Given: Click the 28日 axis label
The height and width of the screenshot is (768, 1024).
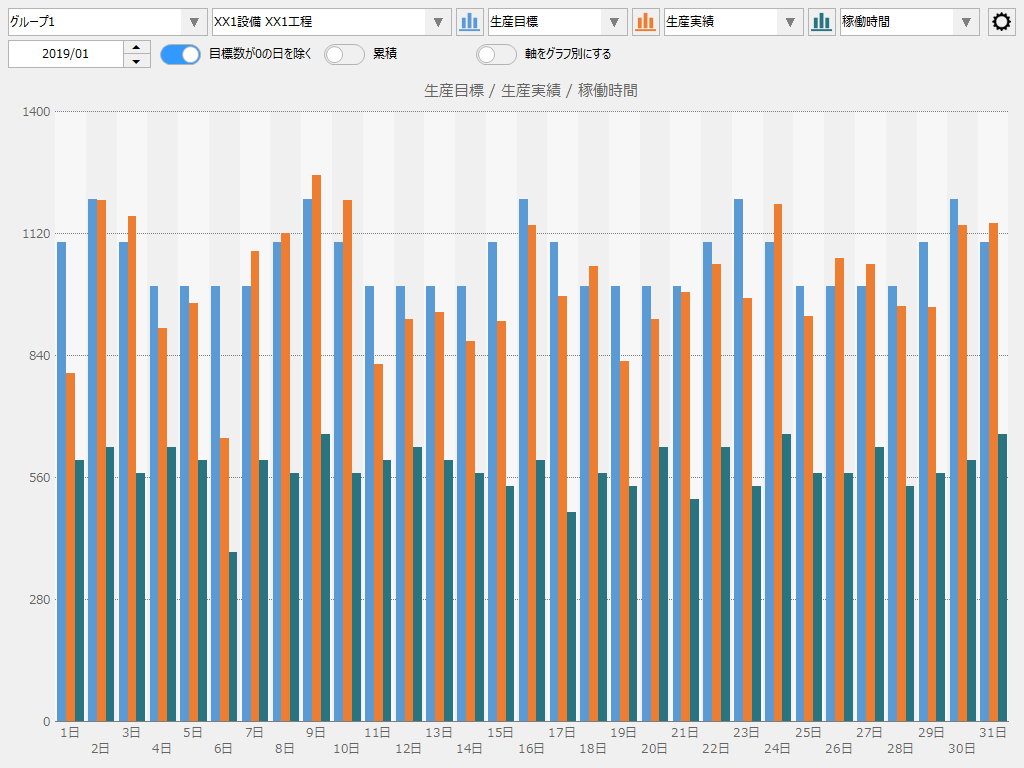Looking at the screenshot, I should [901, 748].
